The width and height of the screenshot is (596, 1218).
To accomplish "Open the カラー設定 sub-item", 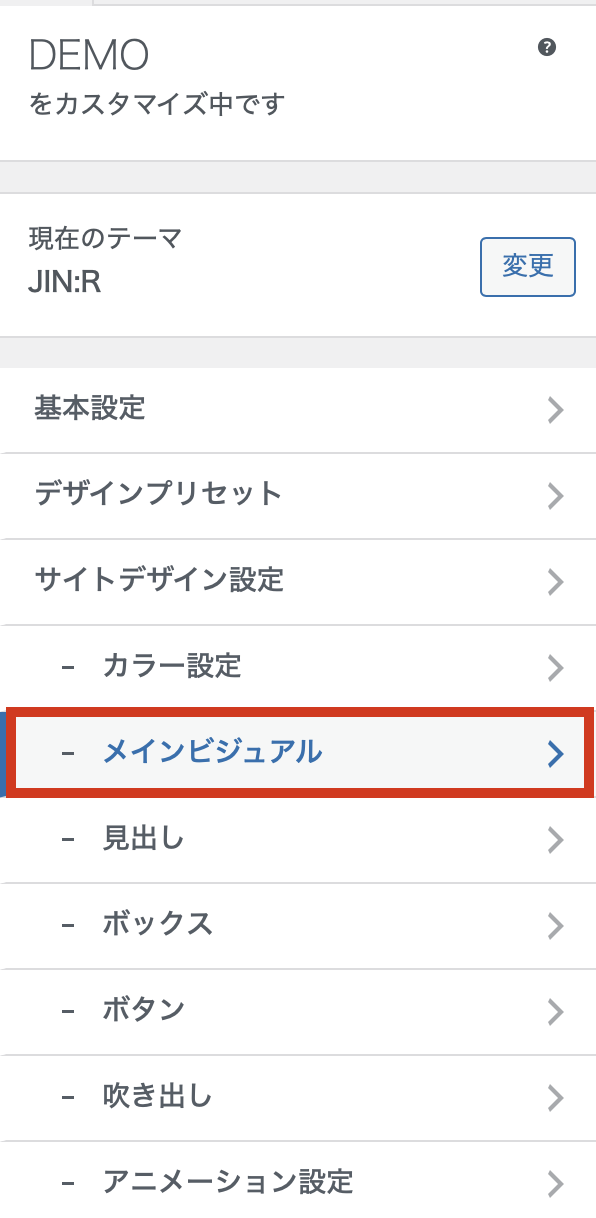I will point(298,667).
